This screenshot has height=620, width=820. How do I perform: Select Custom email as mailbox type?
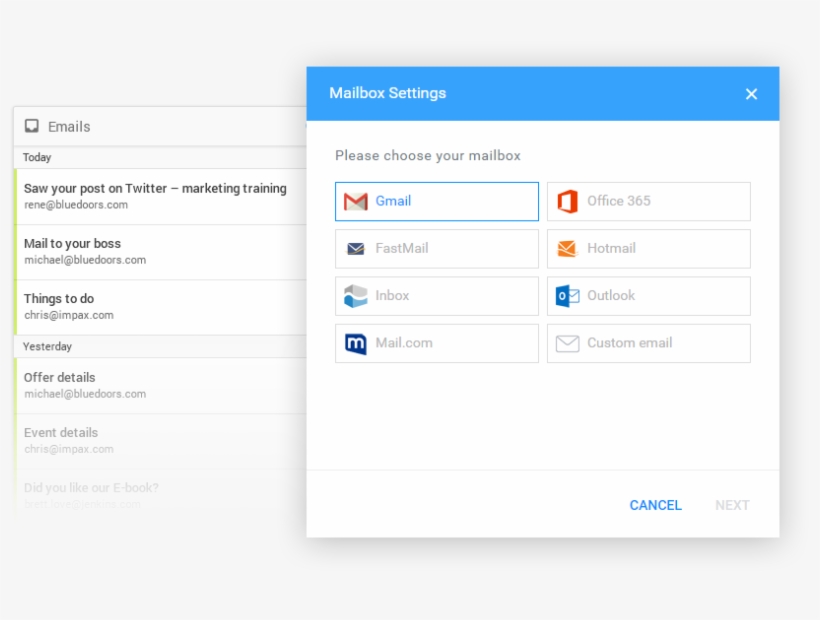pos(648,343)
